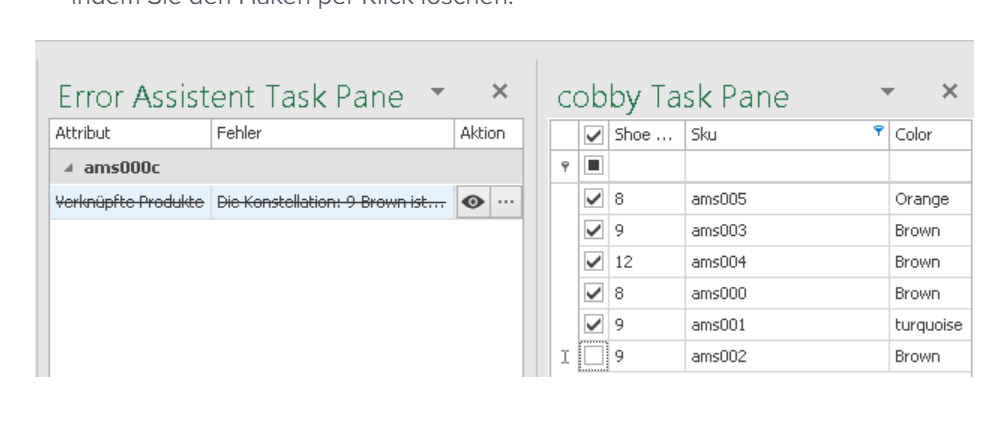Sort by the Color column header
The height and width of the screenshot is (440, 999).
[930, 135]
